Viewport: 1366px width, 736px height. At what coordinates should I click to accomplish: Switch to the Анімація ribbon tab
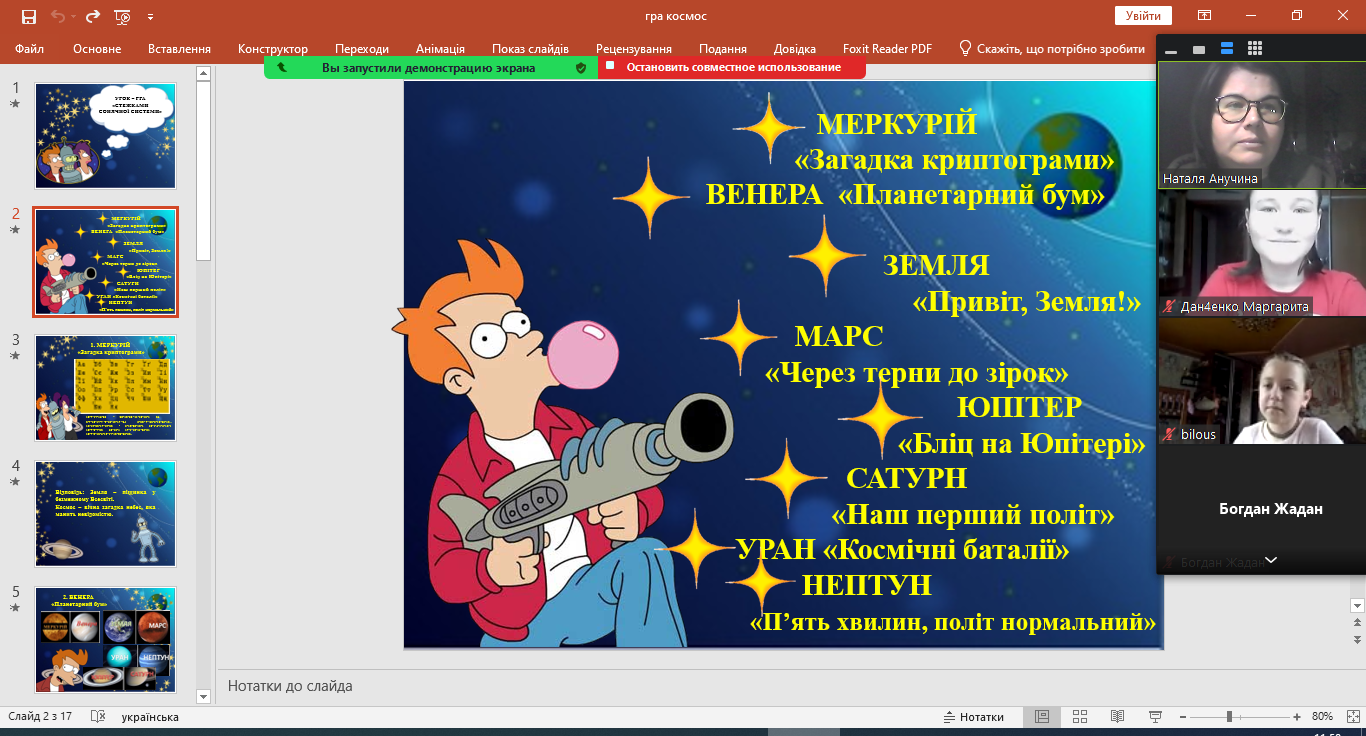point(440,48)
